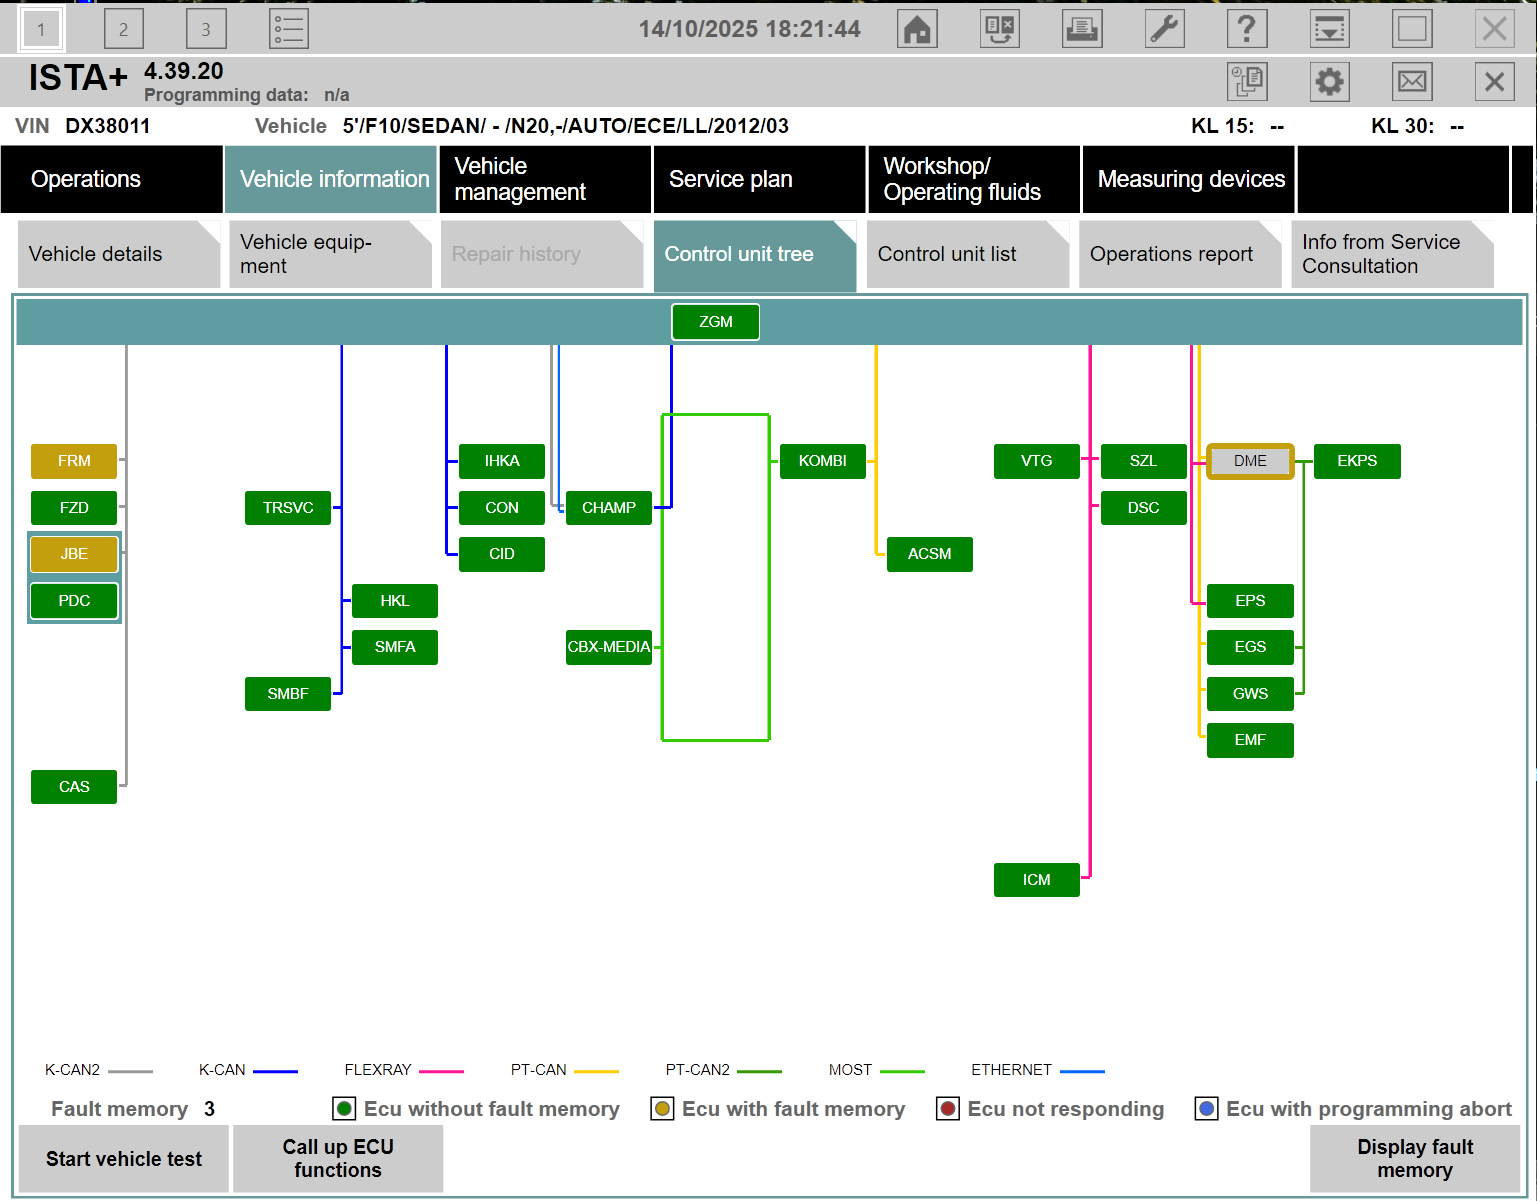Image resolution: width=1537 pixels, height=1201 pixels.
Task: Select the PDC control unit node
Action: click(x=74, y=601)
